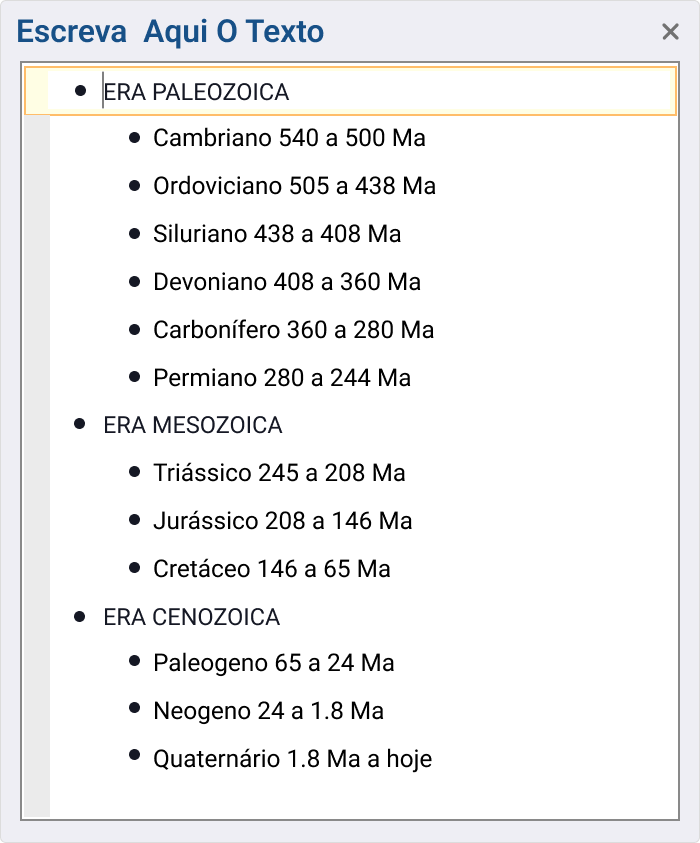Place cursor in Siluriano 438 a 408 Ma
Screen dimensions: 700x843
pos(277,234)
